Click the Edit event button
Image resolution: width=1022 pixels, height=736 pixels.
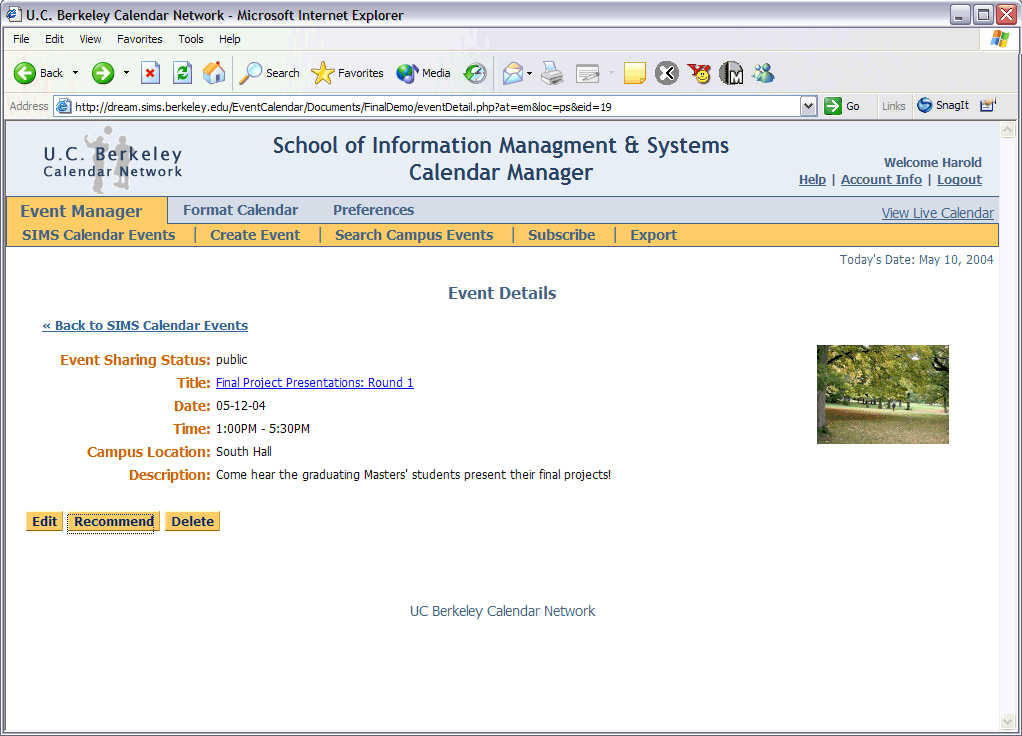pos(44,522)
